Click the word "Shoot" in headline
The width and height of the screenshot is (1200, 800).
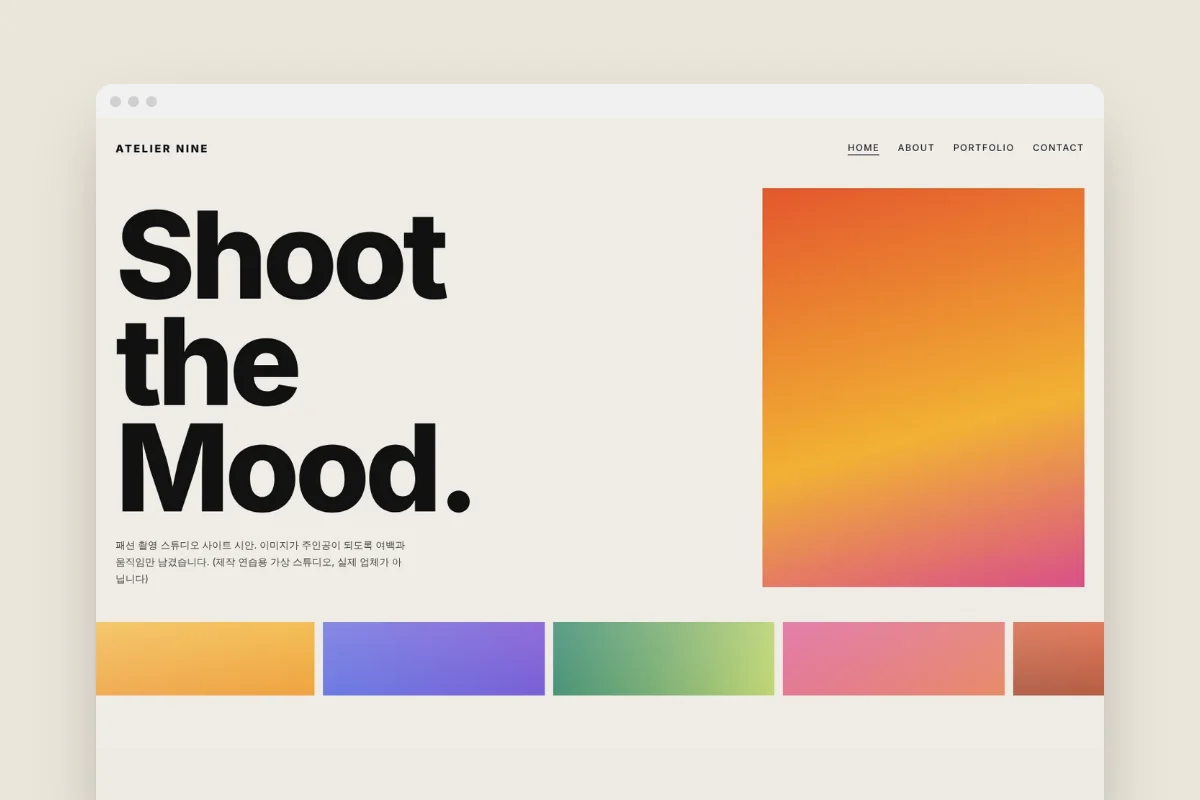(x=282, y=256)
